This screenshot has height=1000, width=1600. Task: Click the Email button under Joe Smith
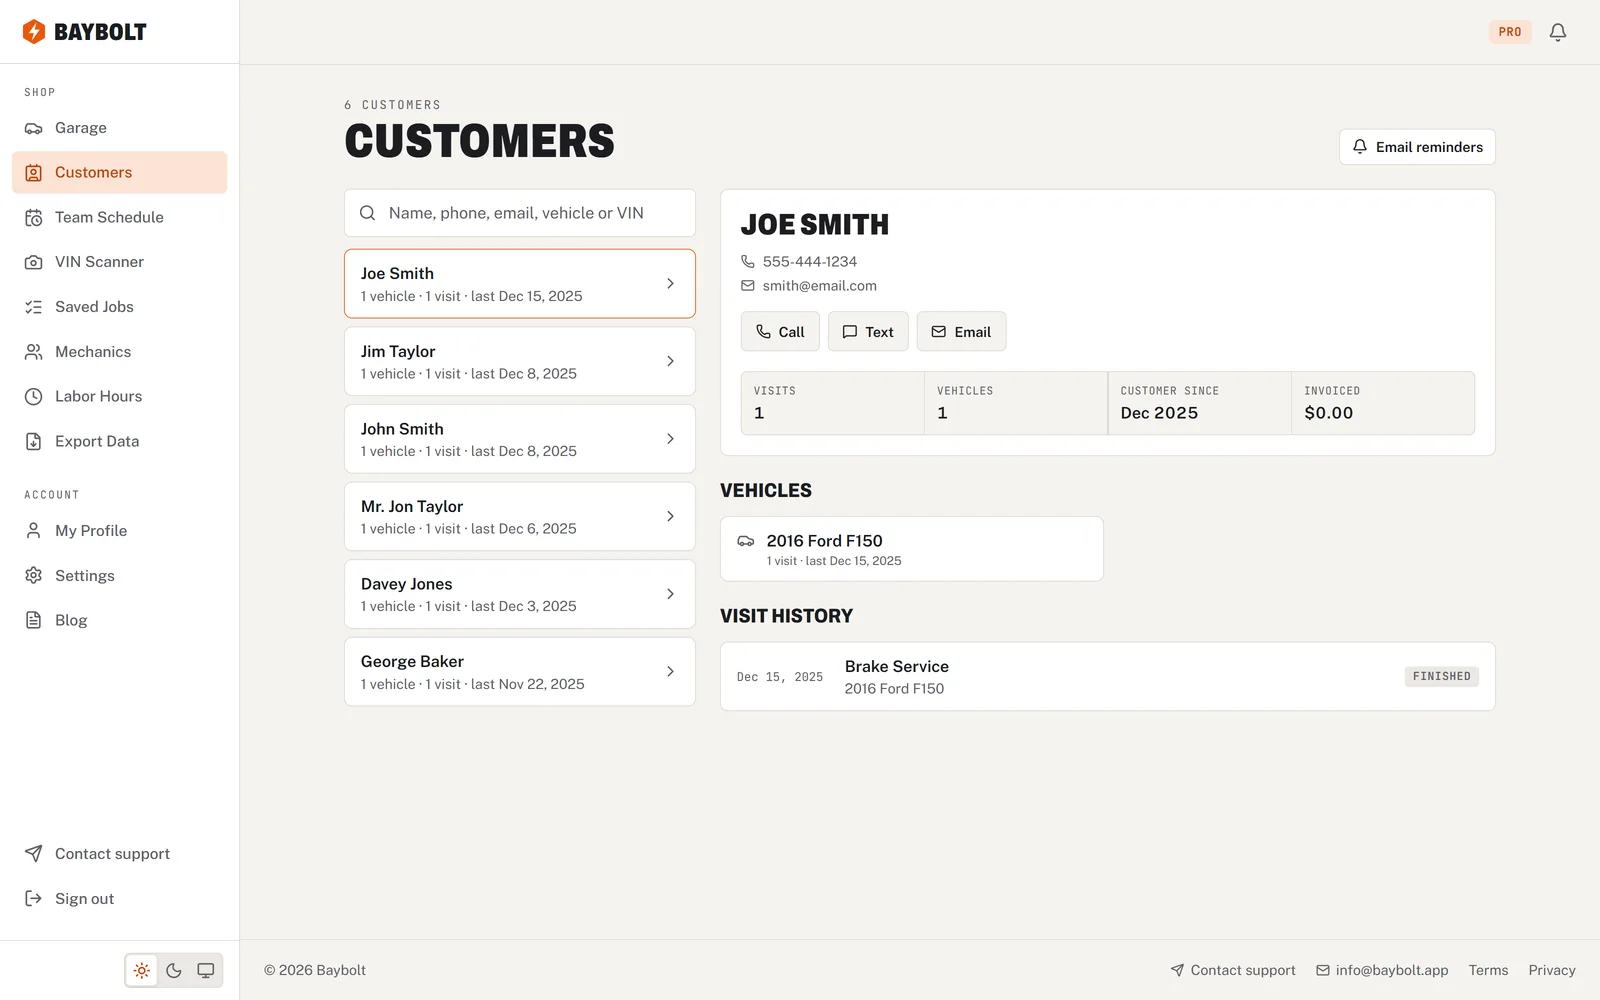click(961, 332)
